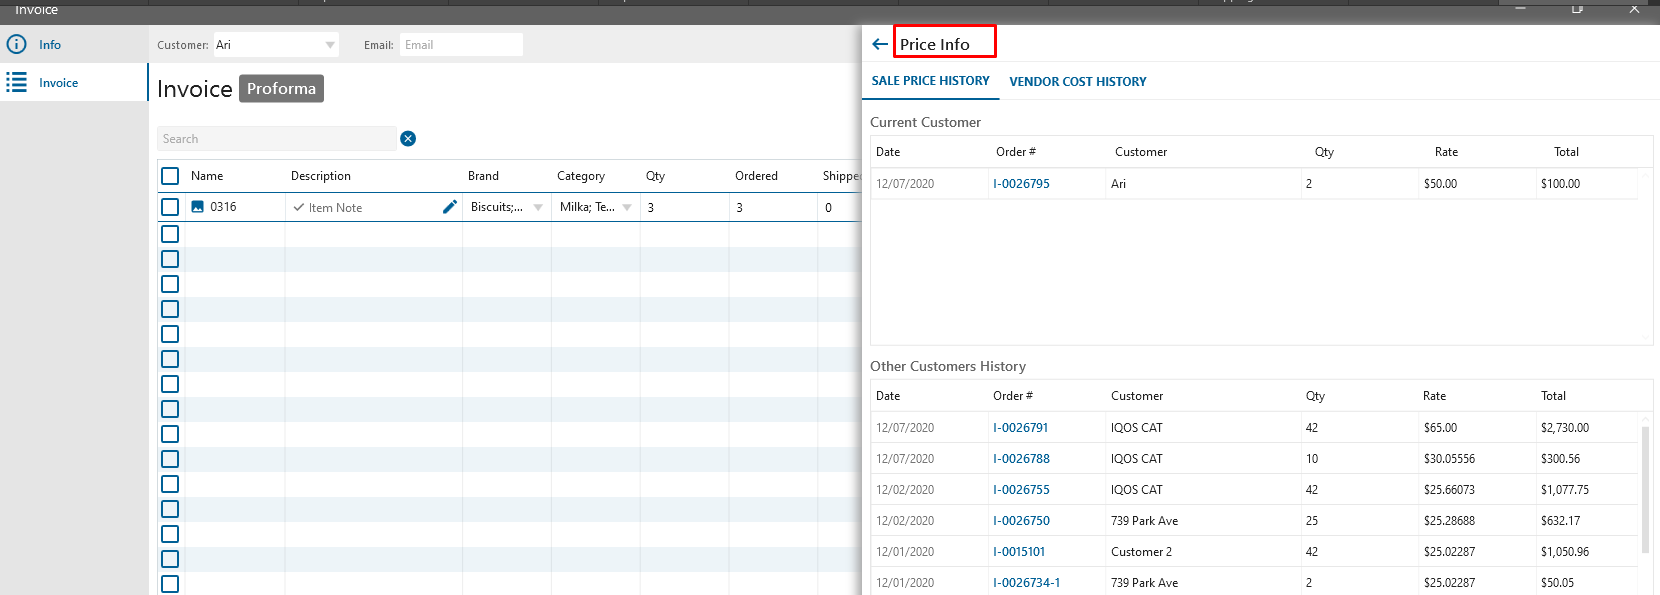Click the Proforma badge next to Invoice
This screenshot has height=595, width=1660.
click(x=281, y=89)
